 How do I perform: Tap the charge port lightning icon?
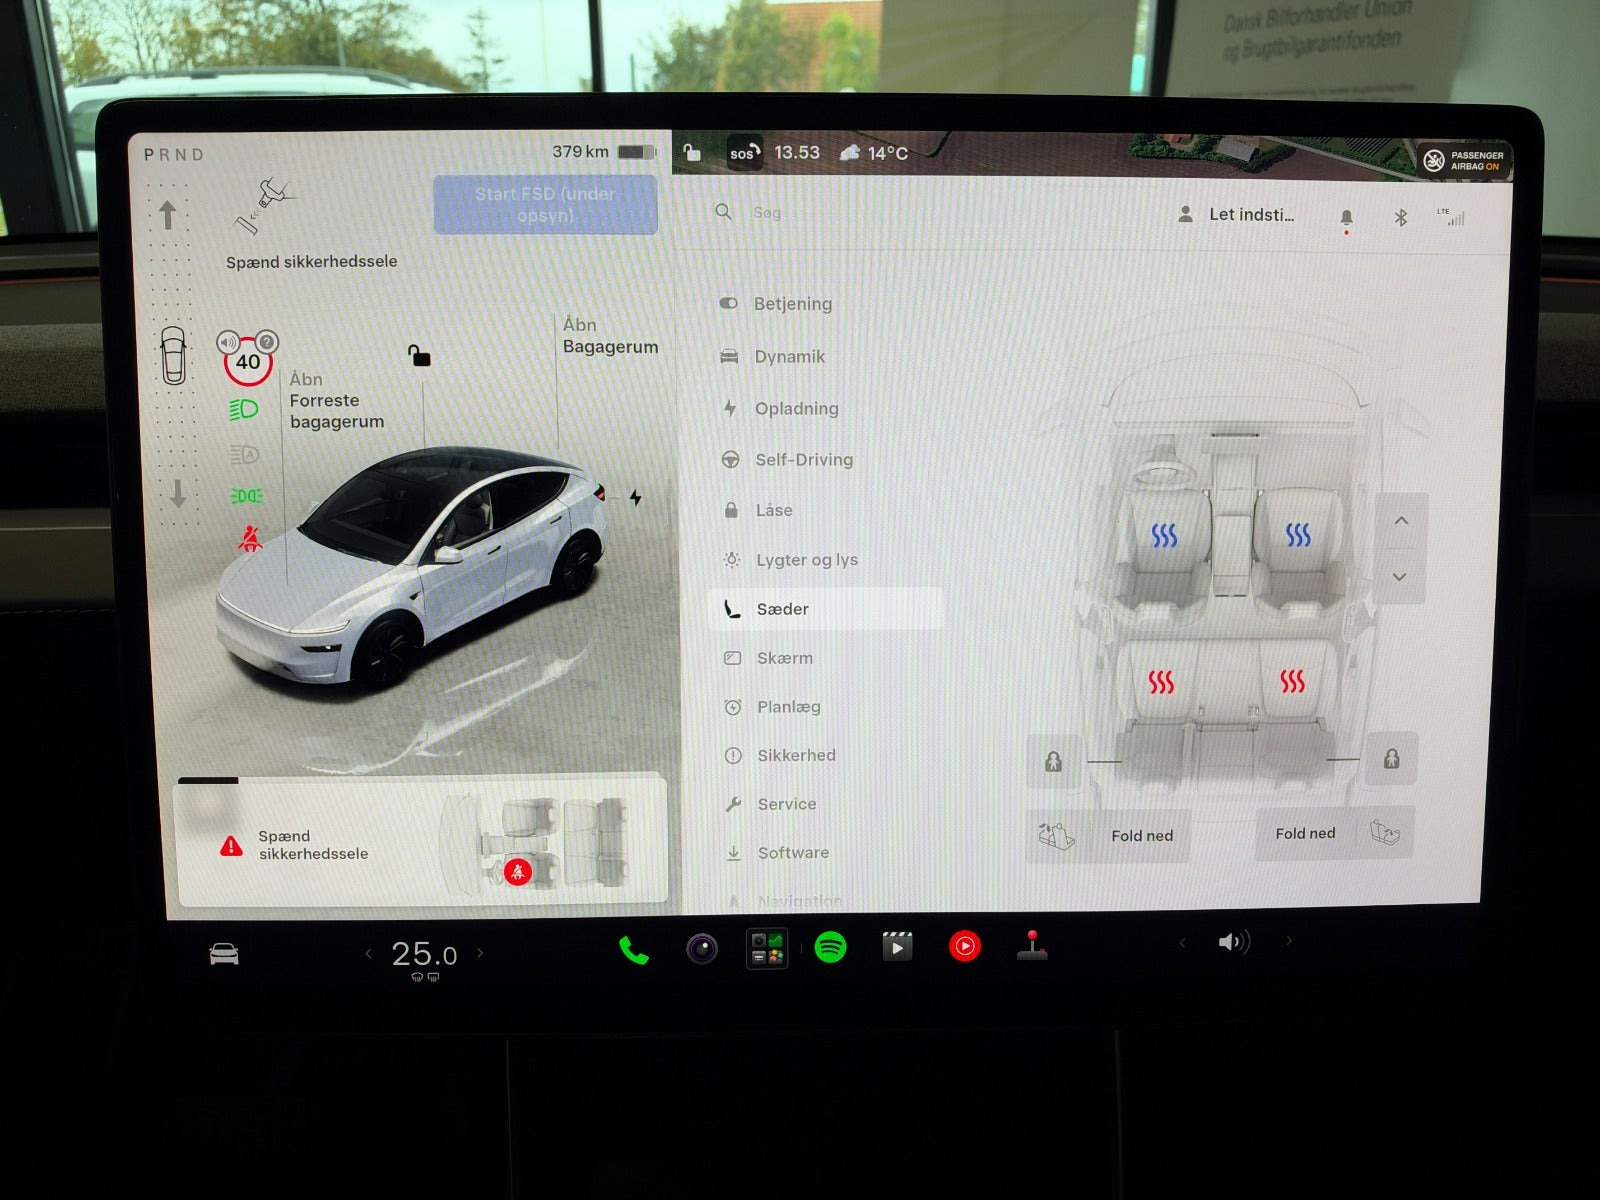[x=635, y=497]
